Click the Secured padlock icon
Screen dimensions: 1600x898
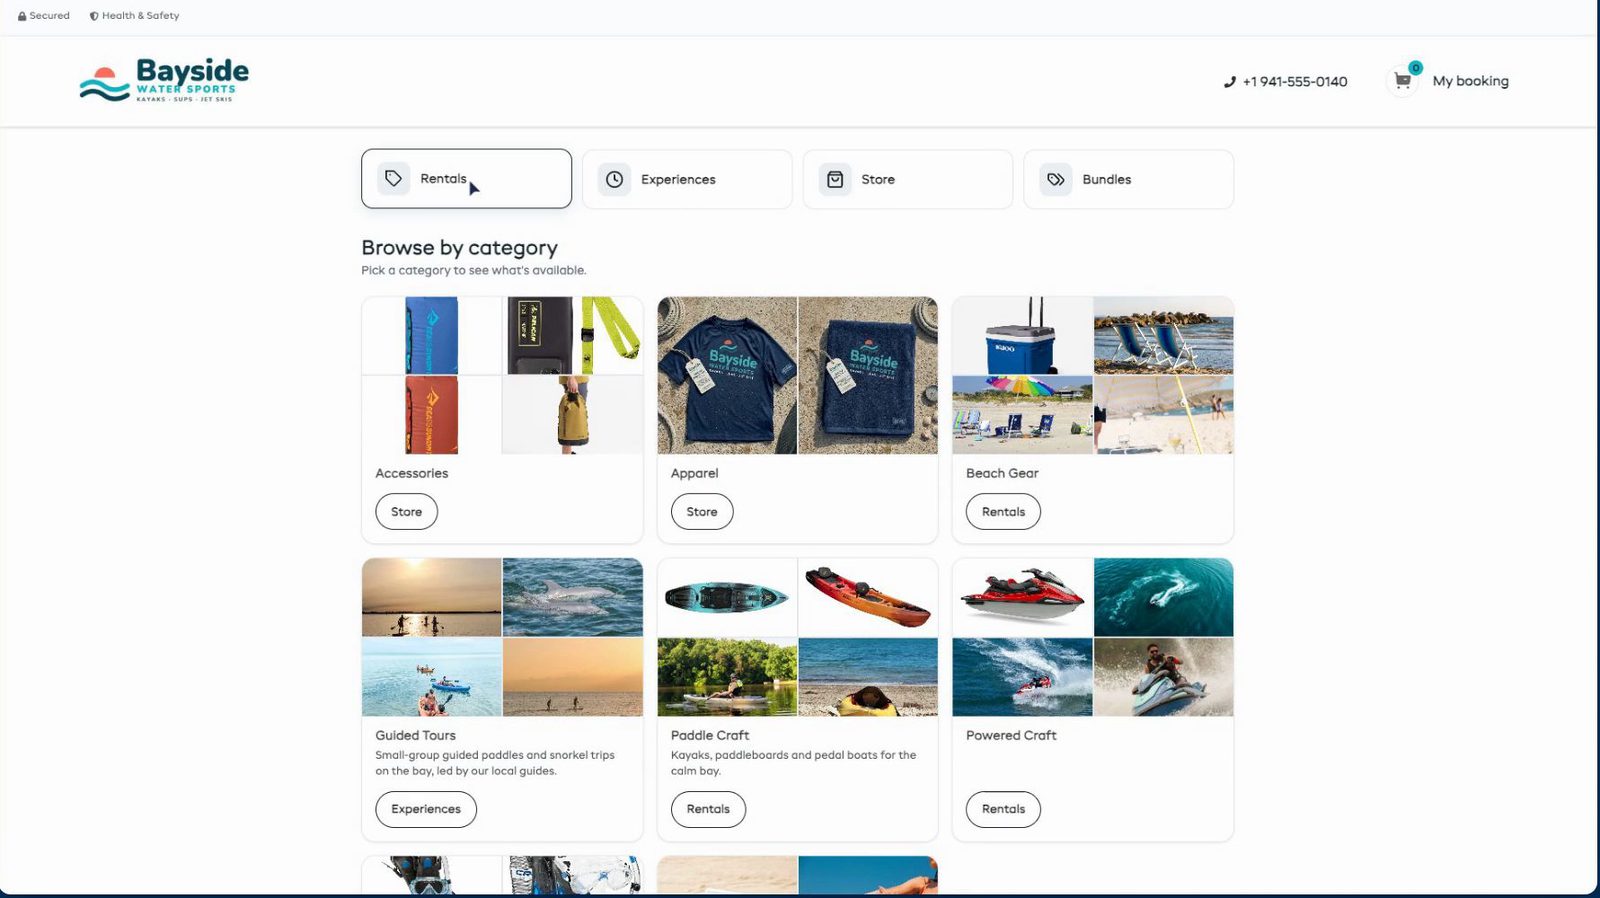pyautogui.click(x=22, y=16)
